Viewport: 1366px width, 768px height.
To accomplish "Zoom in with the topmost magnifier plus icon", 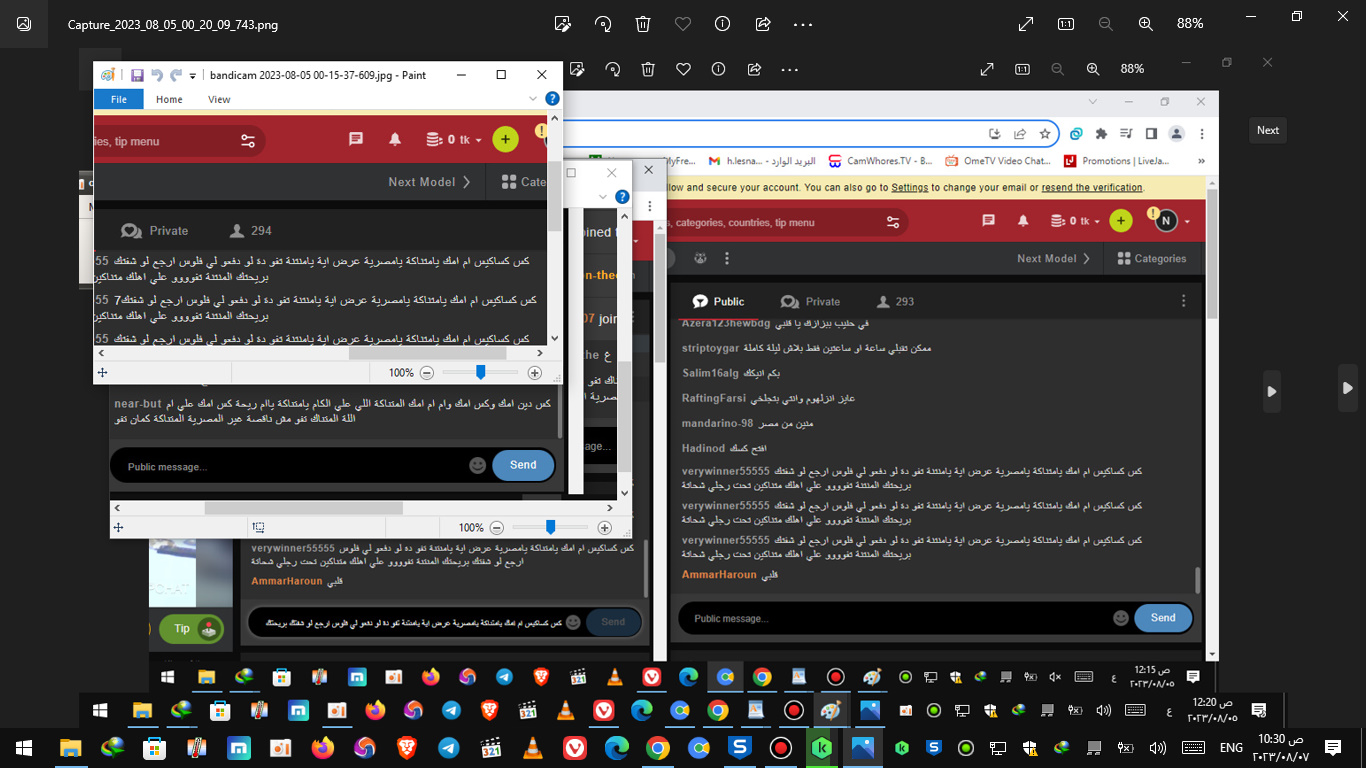I will 1145,24.
